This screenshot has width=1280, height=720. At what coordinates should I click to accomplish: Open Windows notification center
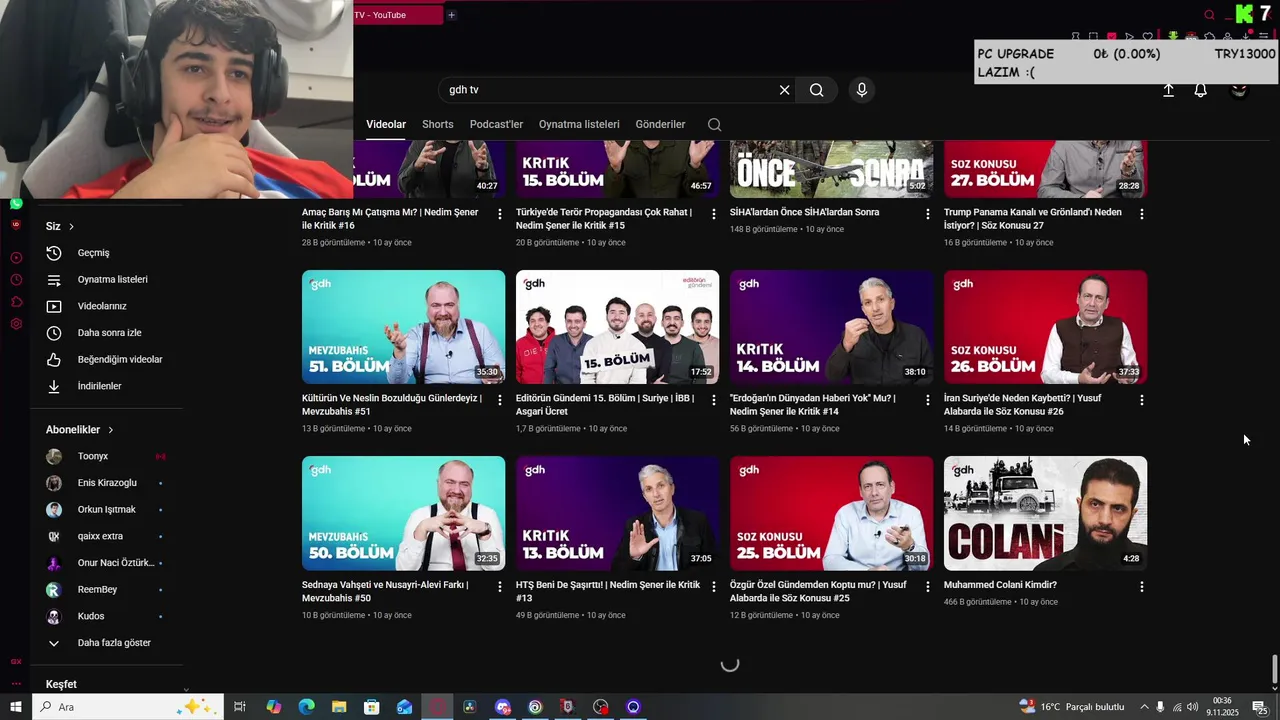click(x=1260, y=707)
